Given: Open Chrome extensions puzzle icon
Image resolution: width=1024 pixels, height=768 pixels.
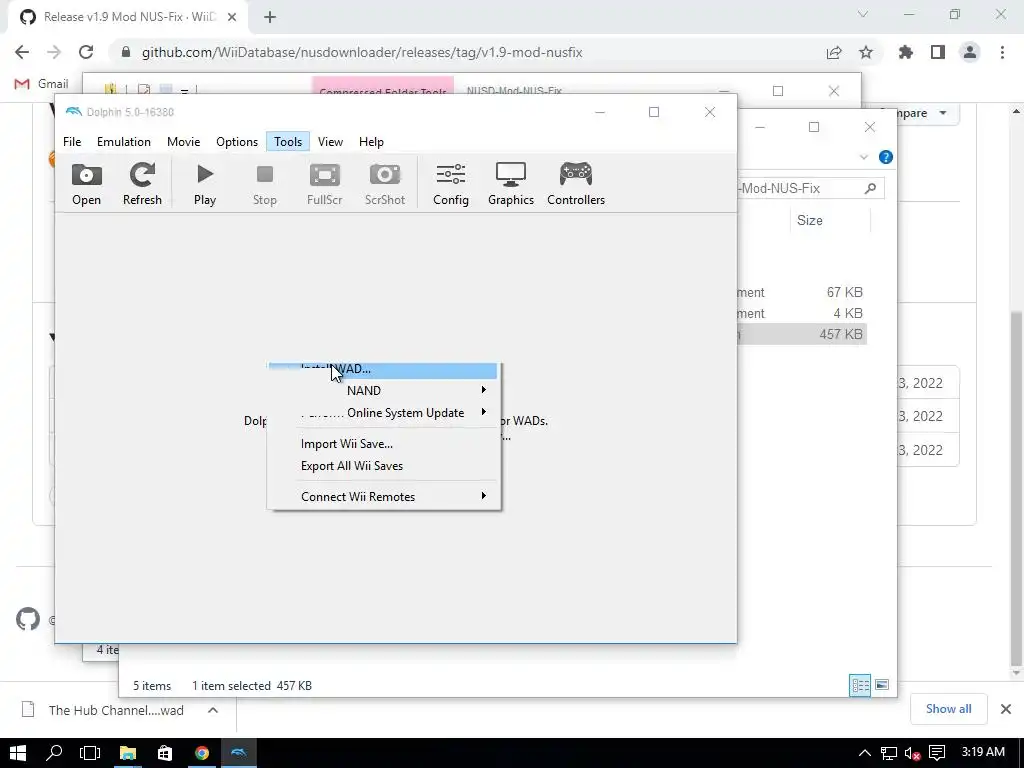Looking at the screenshot, I should [x=906, y=52].
